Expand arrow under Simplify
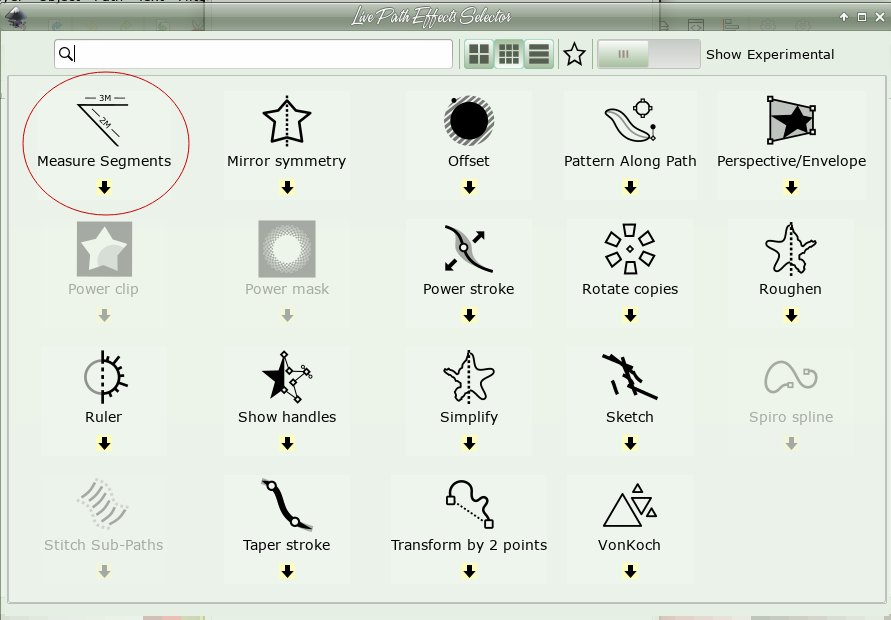 [x=469, y=443]
